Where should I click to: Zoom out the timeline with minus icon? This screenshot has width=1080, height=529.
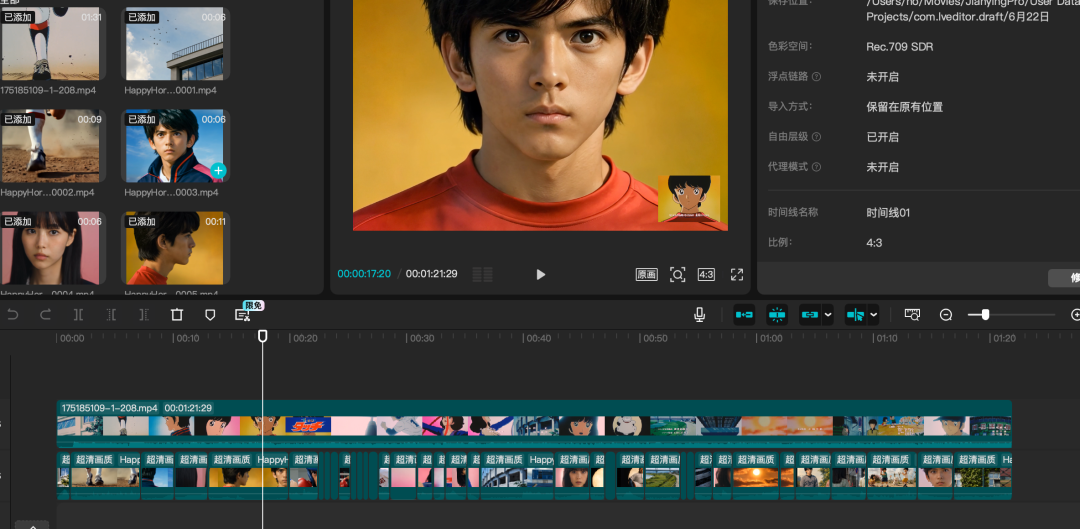946,315
